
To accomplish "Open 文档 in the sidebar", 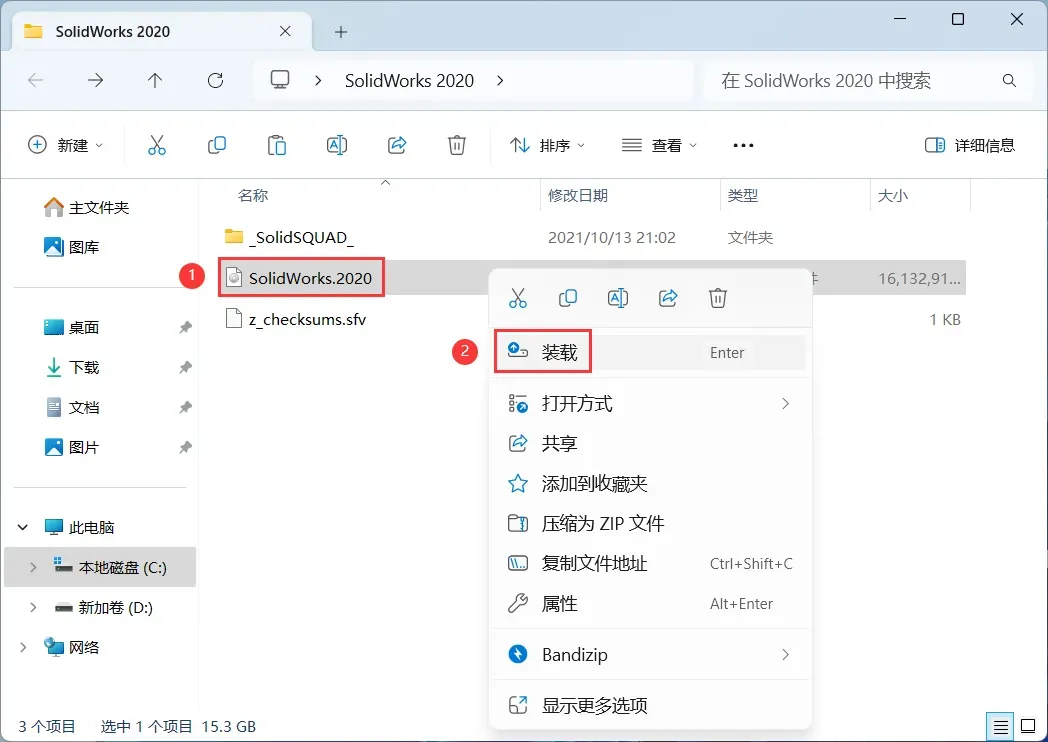I will click(71, 407).
